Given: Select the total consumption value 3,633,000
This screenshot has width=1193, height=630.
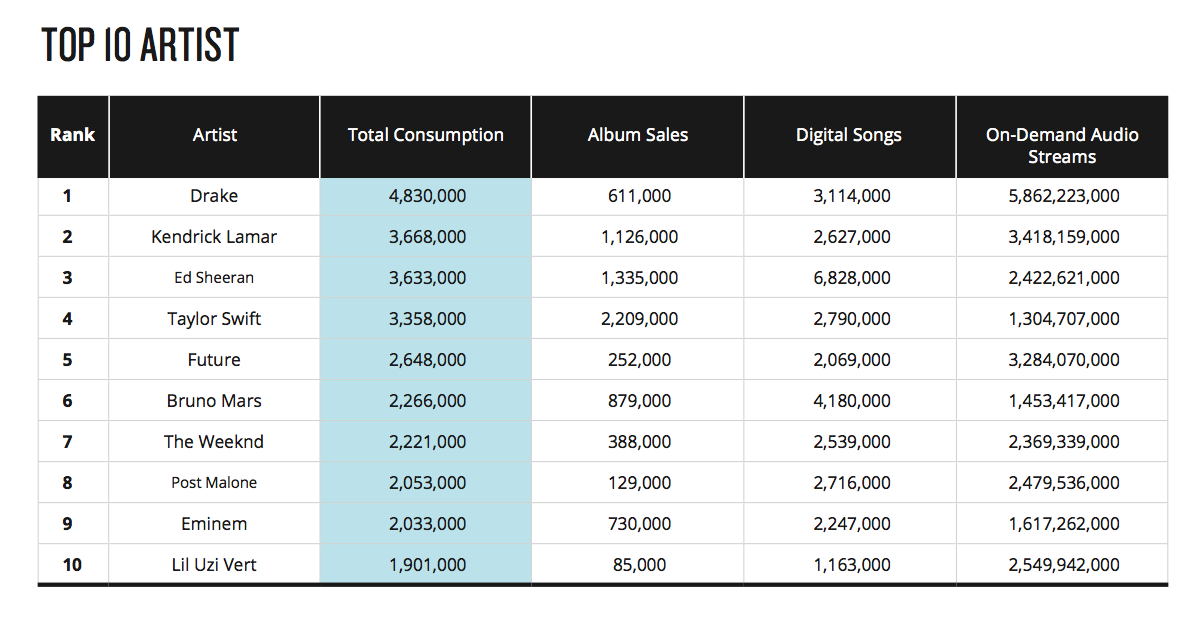Looking at the screenshot, I should click(x=428, y=278).
